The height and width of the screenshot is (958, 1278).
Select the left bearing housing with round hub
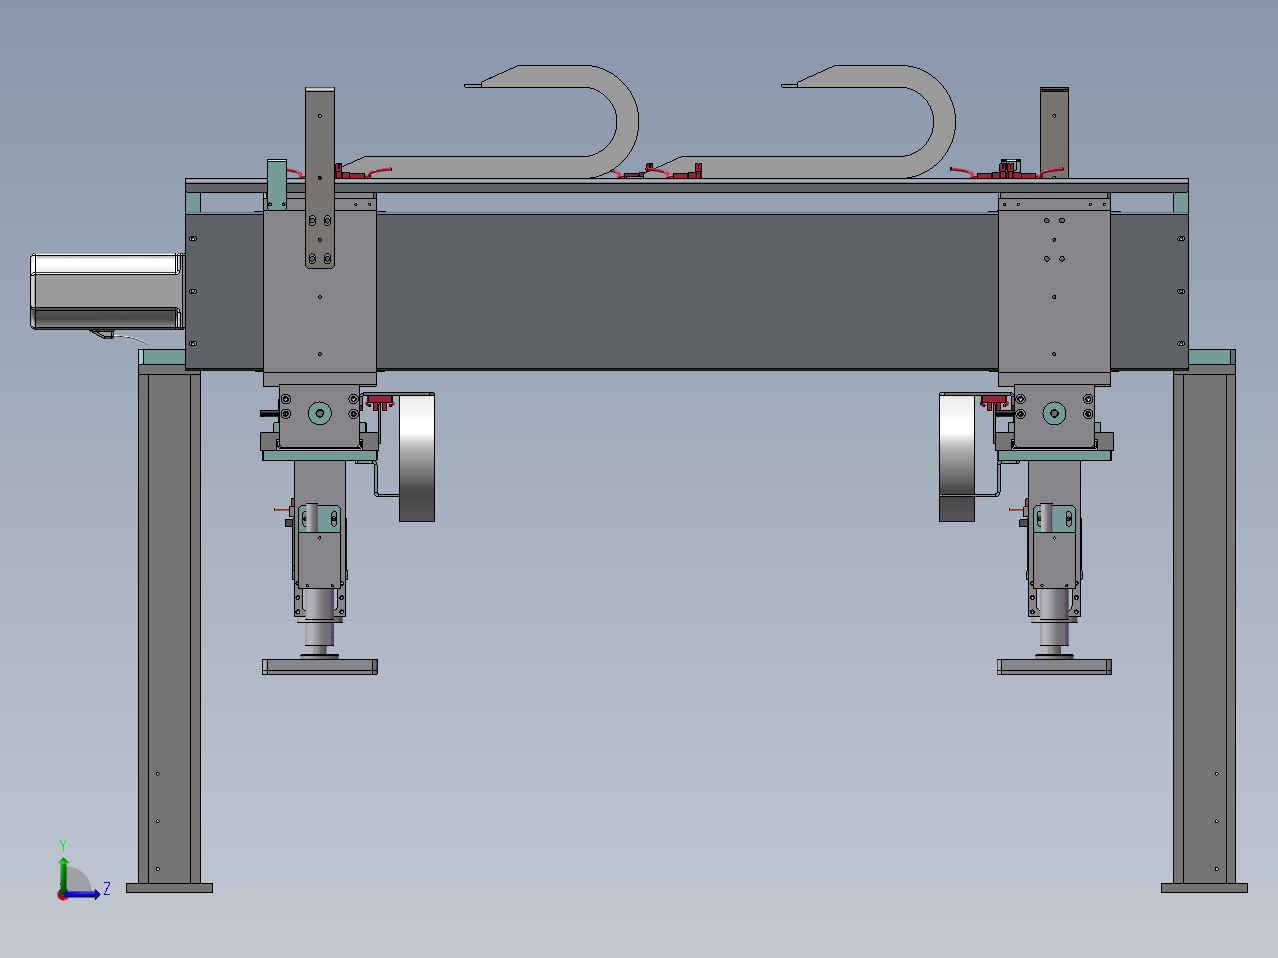[x=320, y=416]
